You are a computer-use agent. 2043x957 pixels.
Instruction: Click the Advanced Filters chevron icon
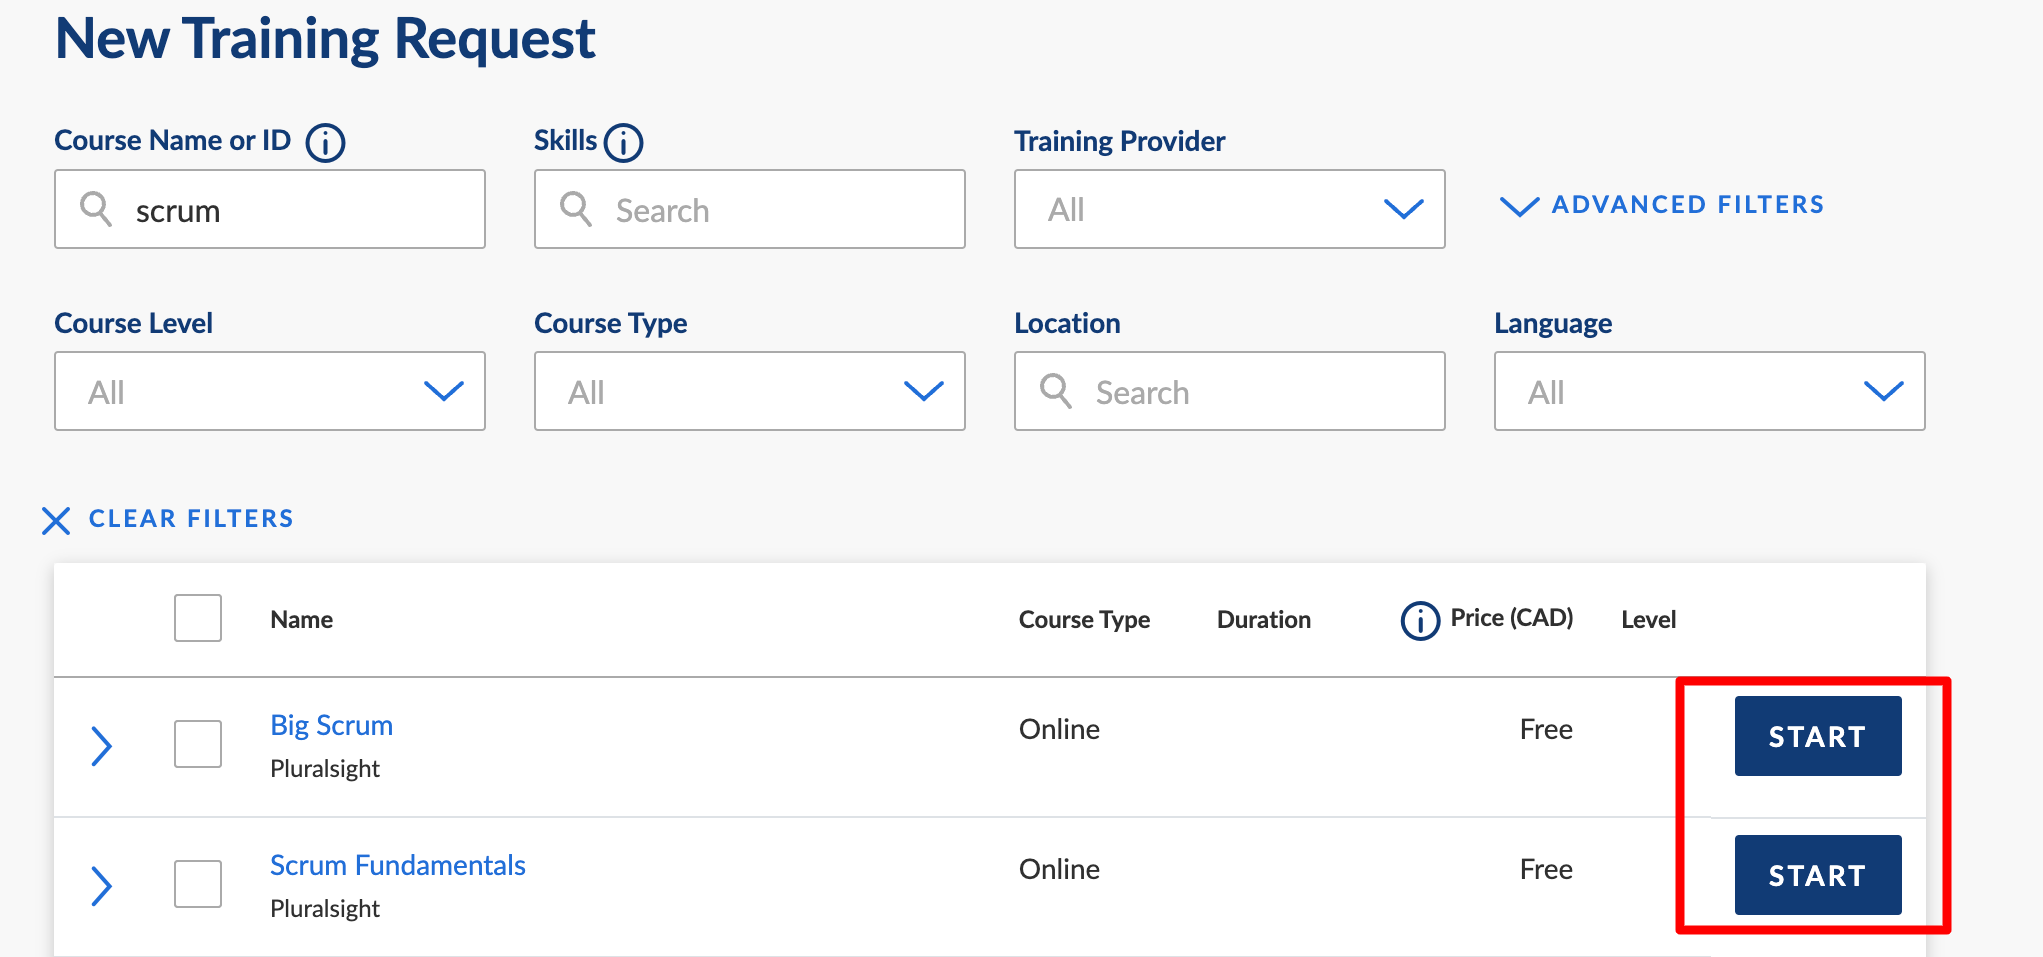[x=1519, y=206]
